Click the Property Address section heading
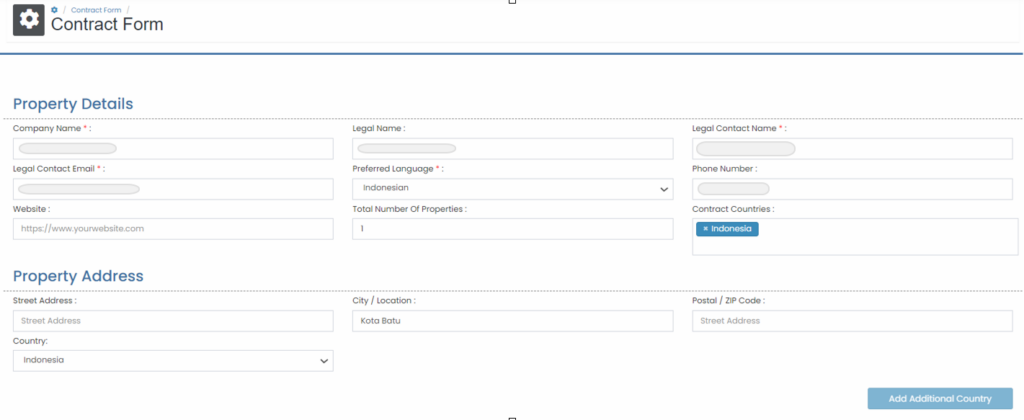The width and height of the screenshot is (1024, 420). pyautogui.click(x=78, y=276)
